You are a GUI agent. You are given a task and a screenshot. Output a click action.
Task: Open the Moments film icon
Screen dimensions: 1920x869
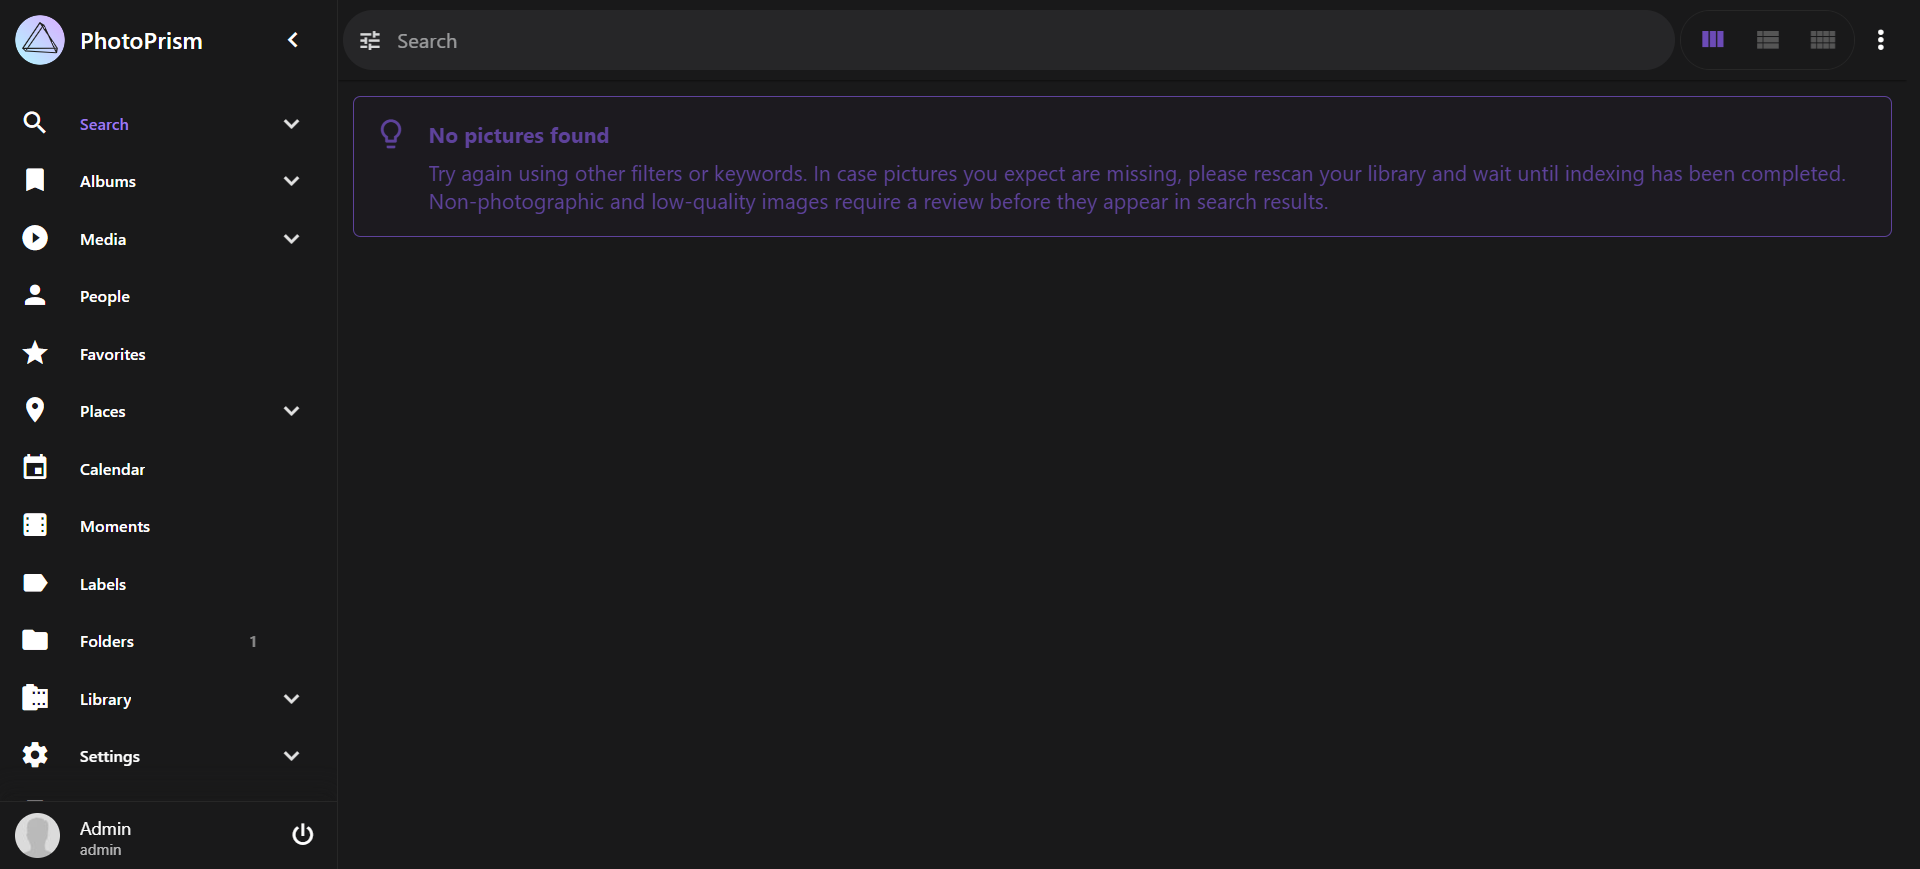tap(35, 525)
